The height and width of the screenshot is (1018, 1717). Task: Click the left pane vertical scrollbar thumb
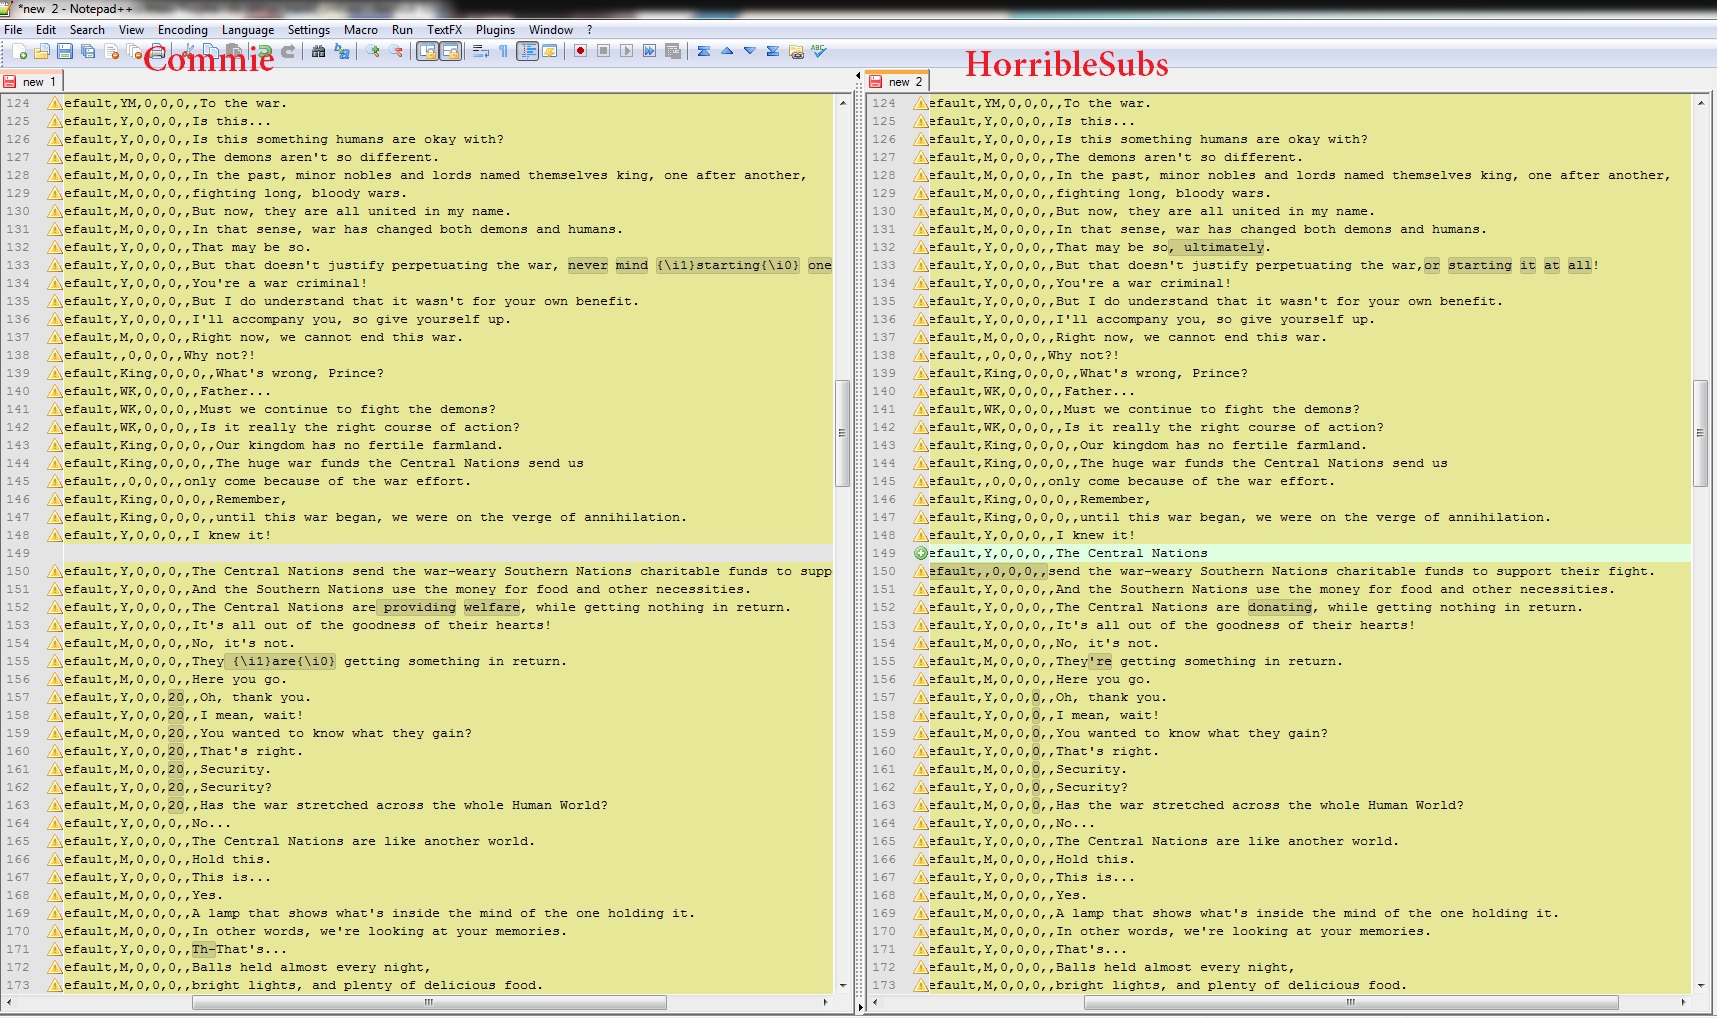(x=842, y=433)
